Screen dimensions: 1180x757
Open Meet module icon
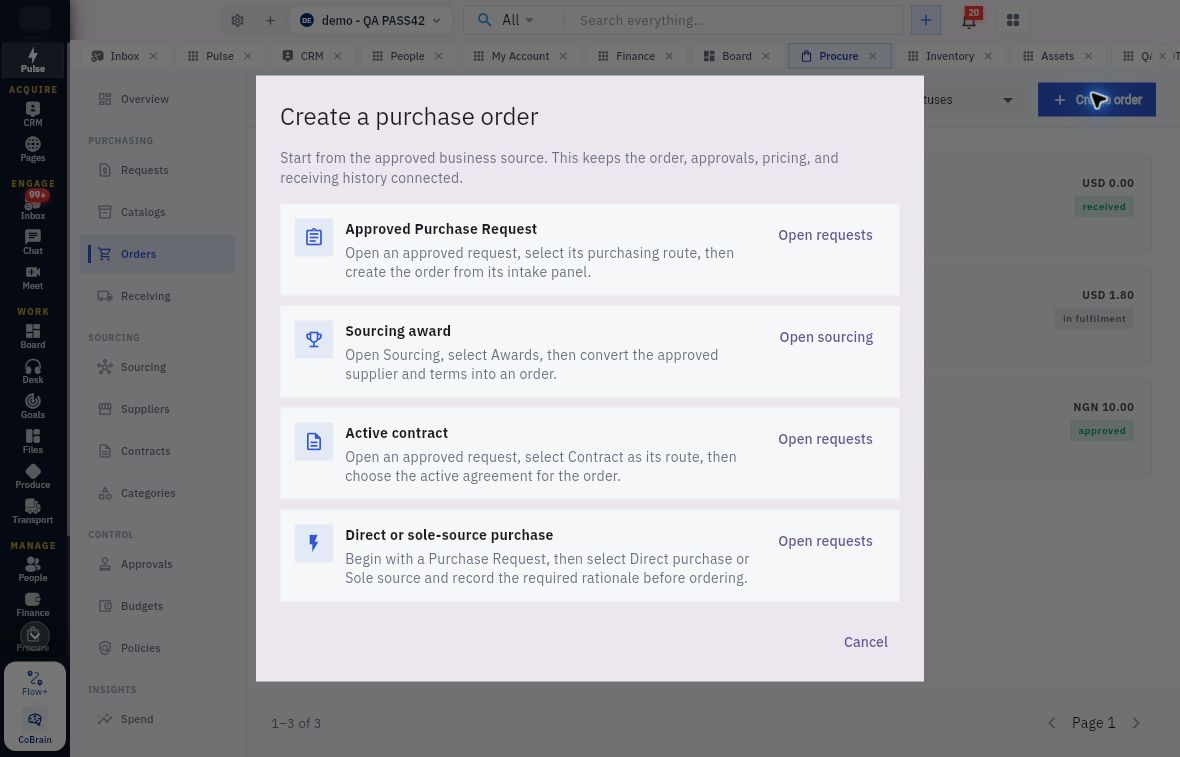[32, 277]
